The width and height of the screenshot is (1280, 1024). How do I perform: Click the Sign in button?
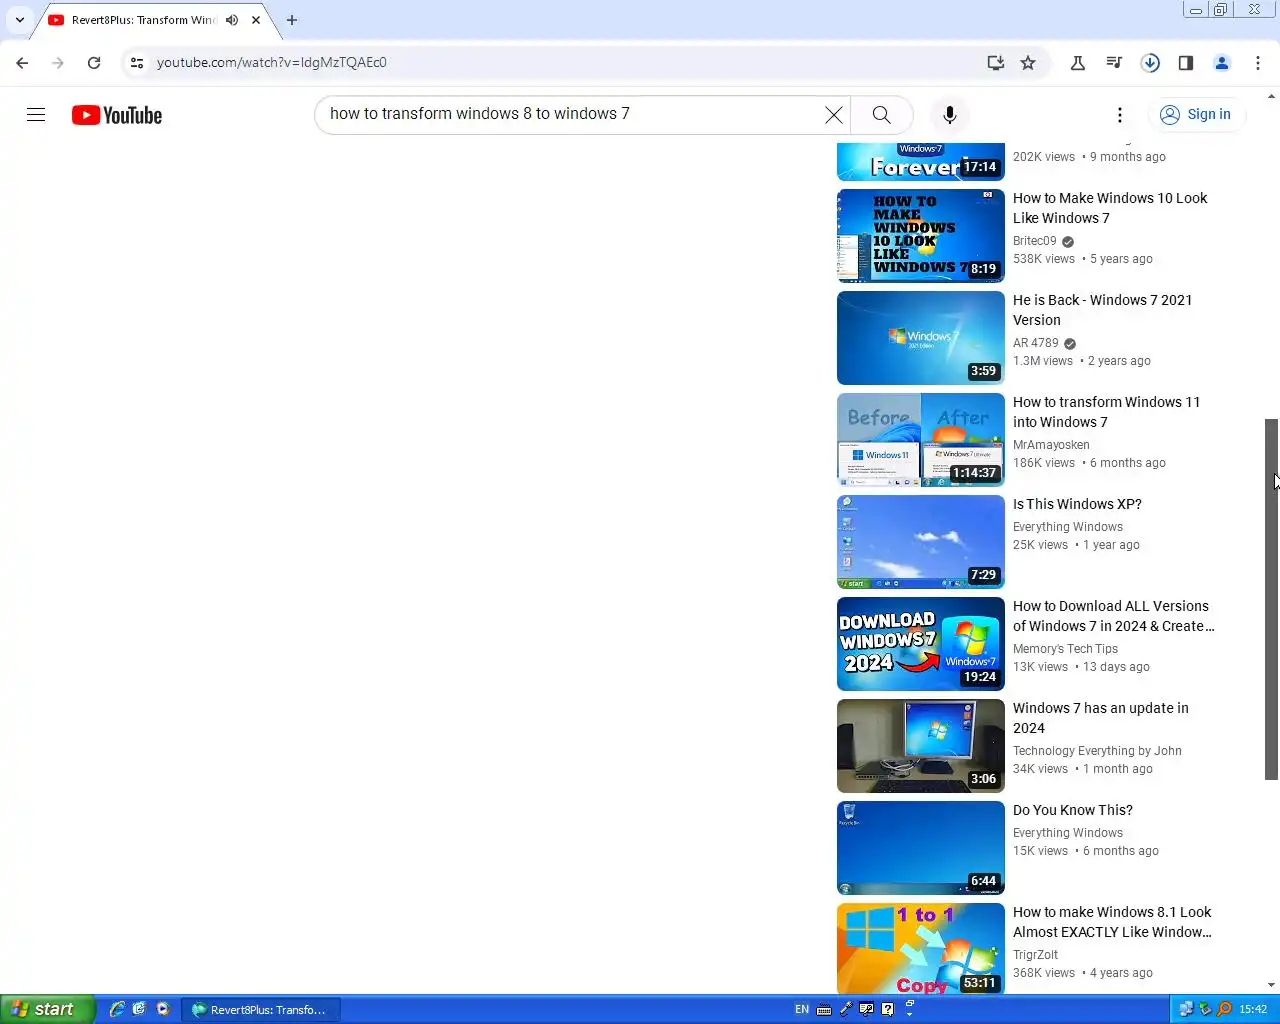[1196, 115]
